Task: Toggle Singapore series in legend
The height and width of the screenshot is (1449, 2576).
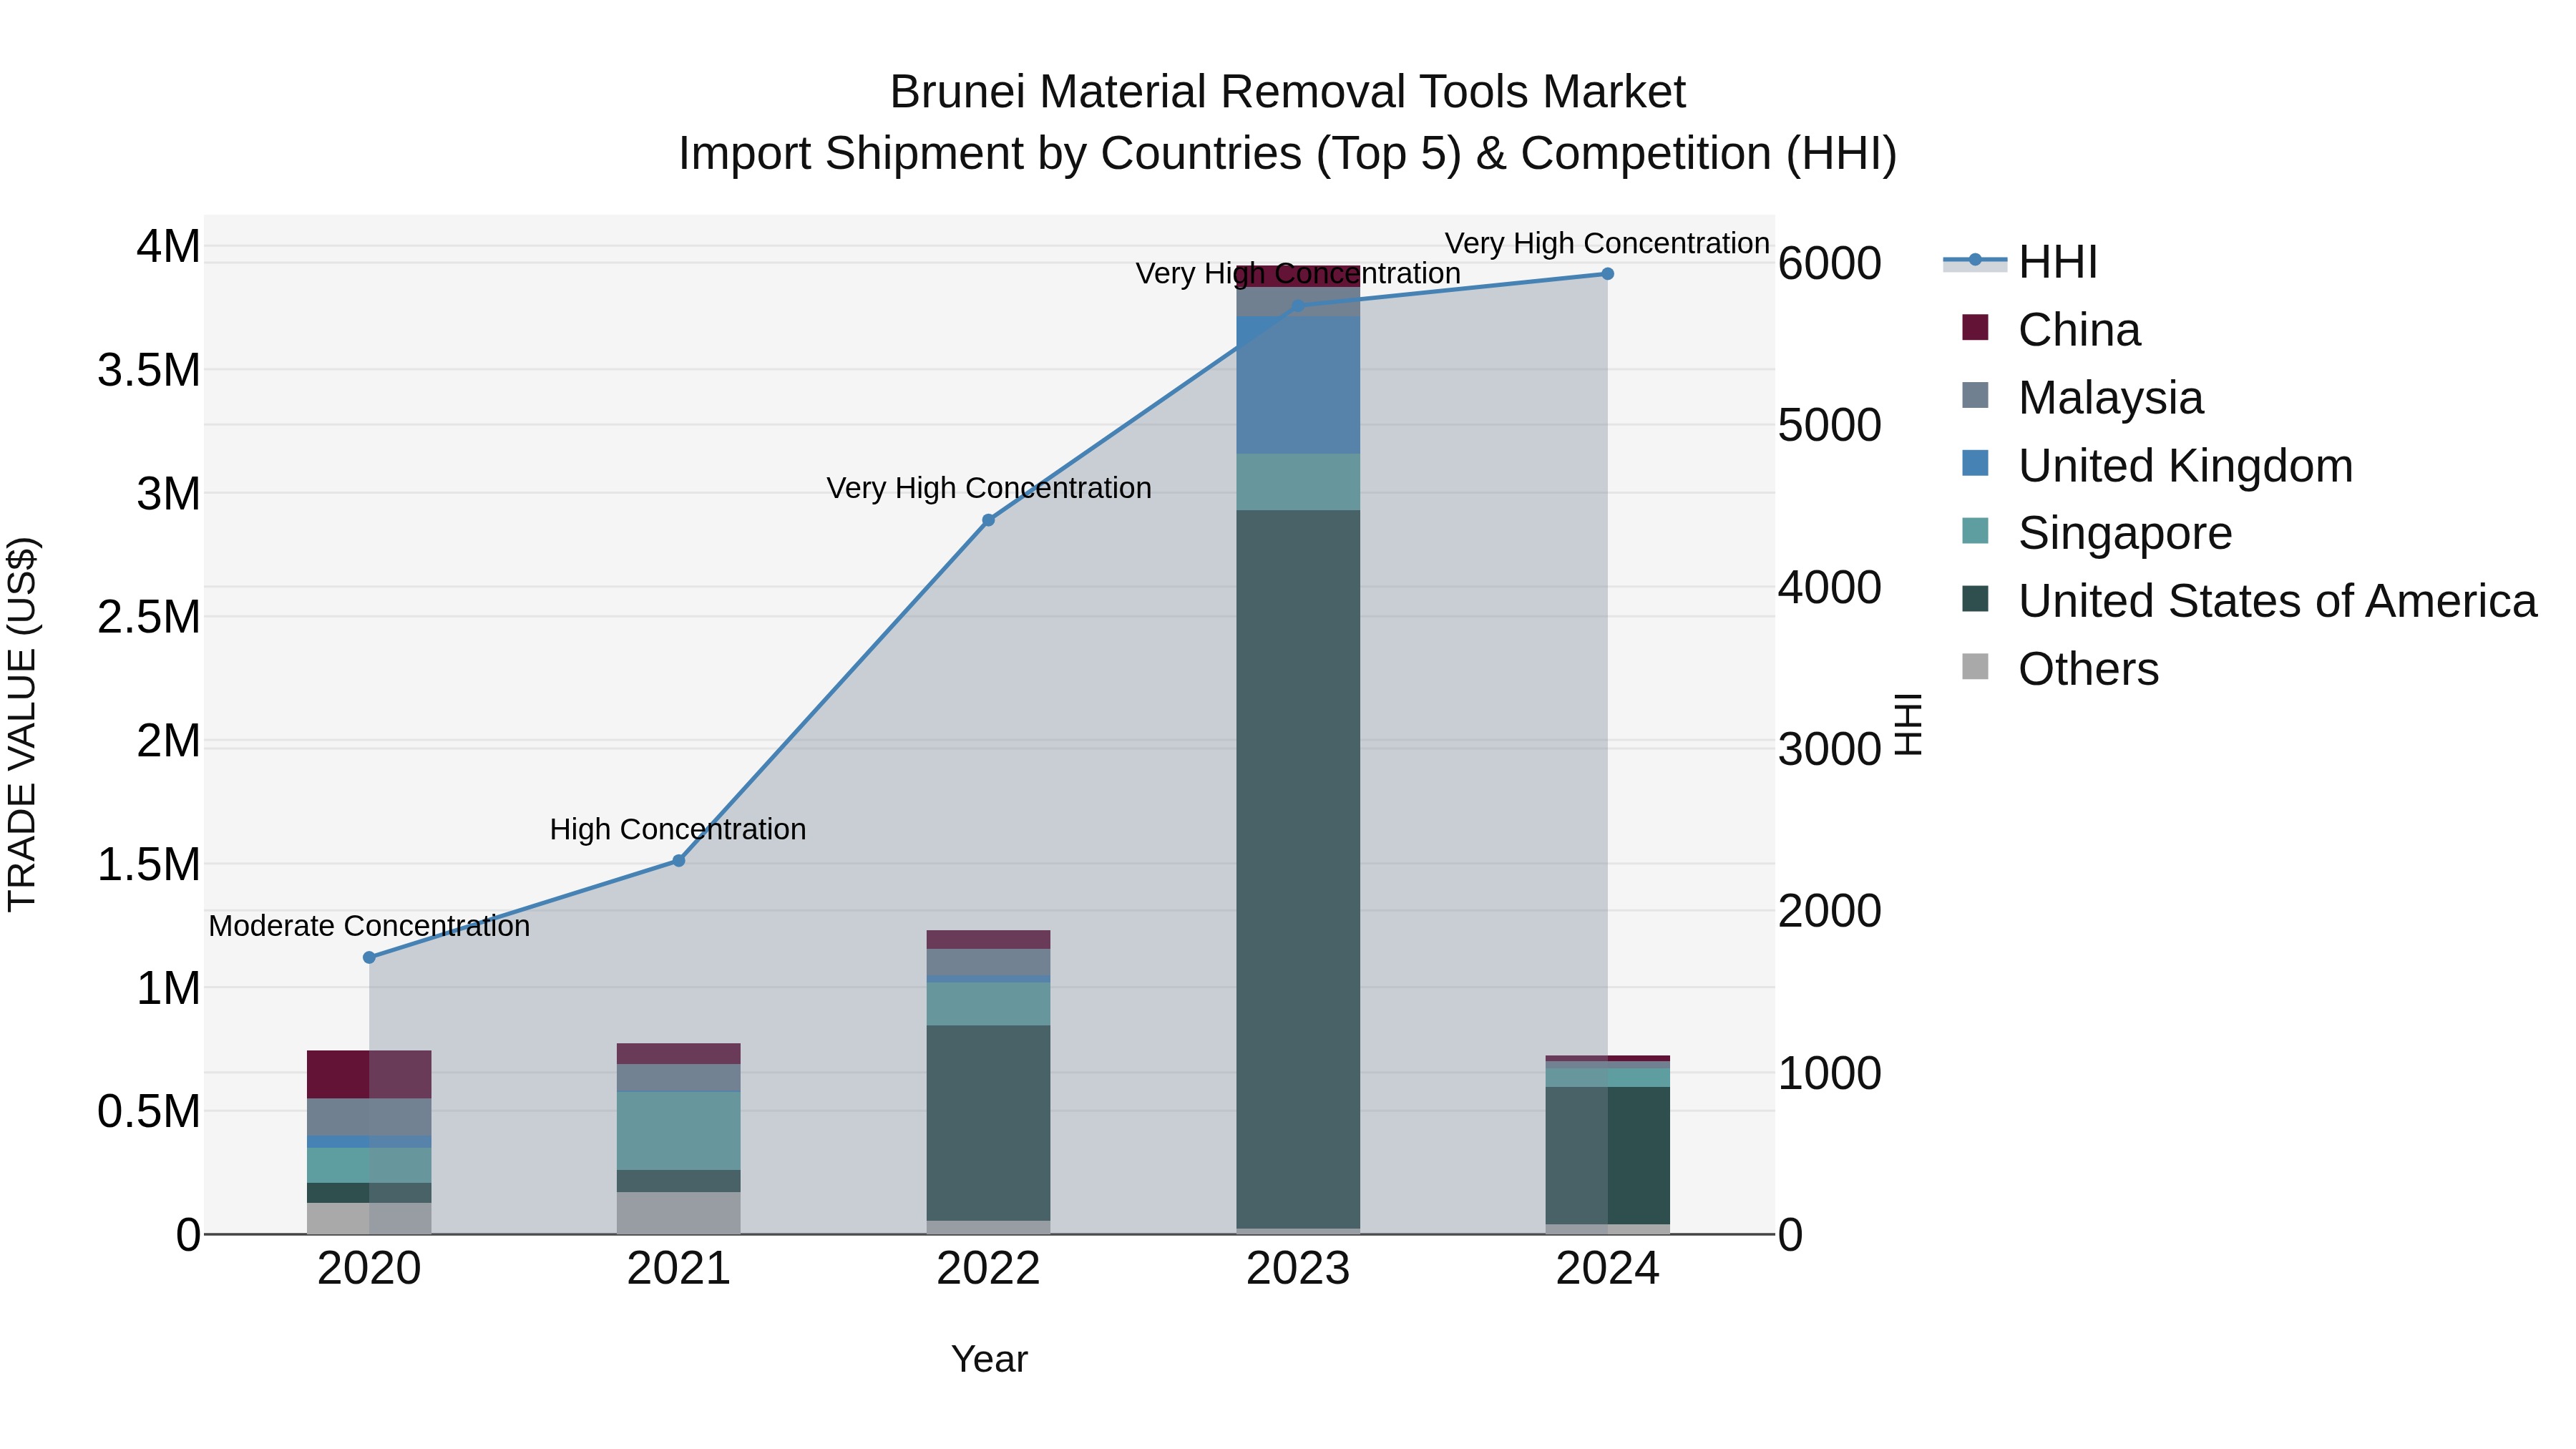Action: click(2096, 533)
